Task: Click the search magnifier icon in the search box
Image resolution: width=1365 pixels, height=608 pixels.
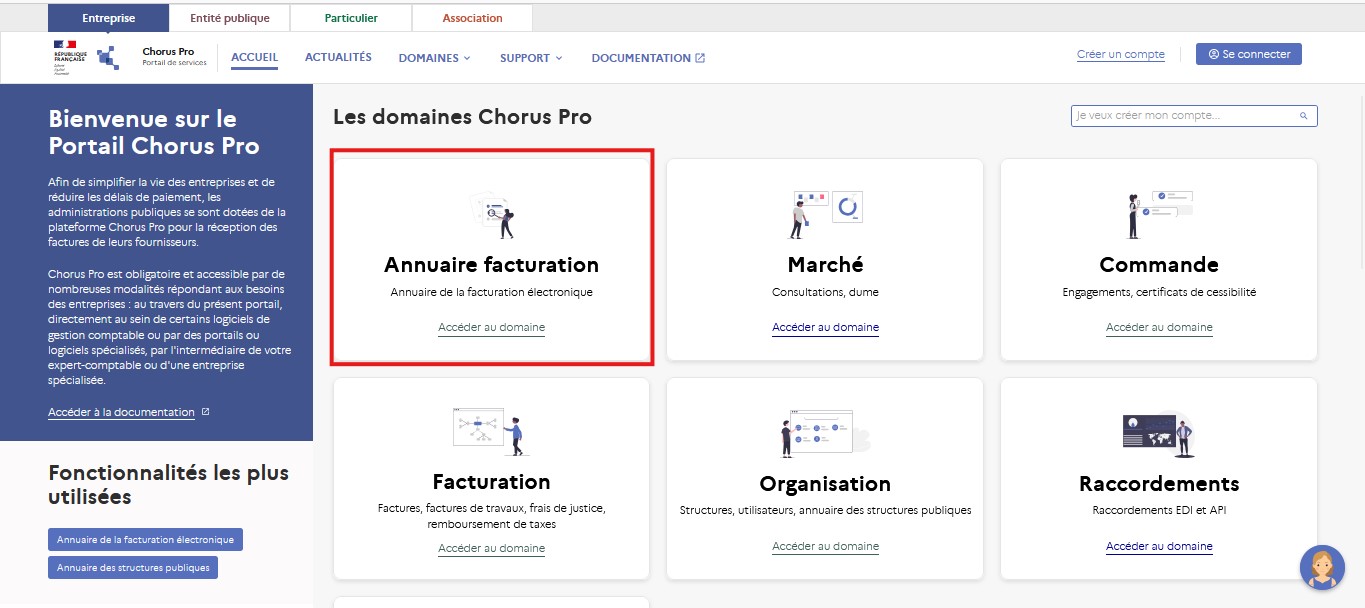Action: (x=1304, y=116)
